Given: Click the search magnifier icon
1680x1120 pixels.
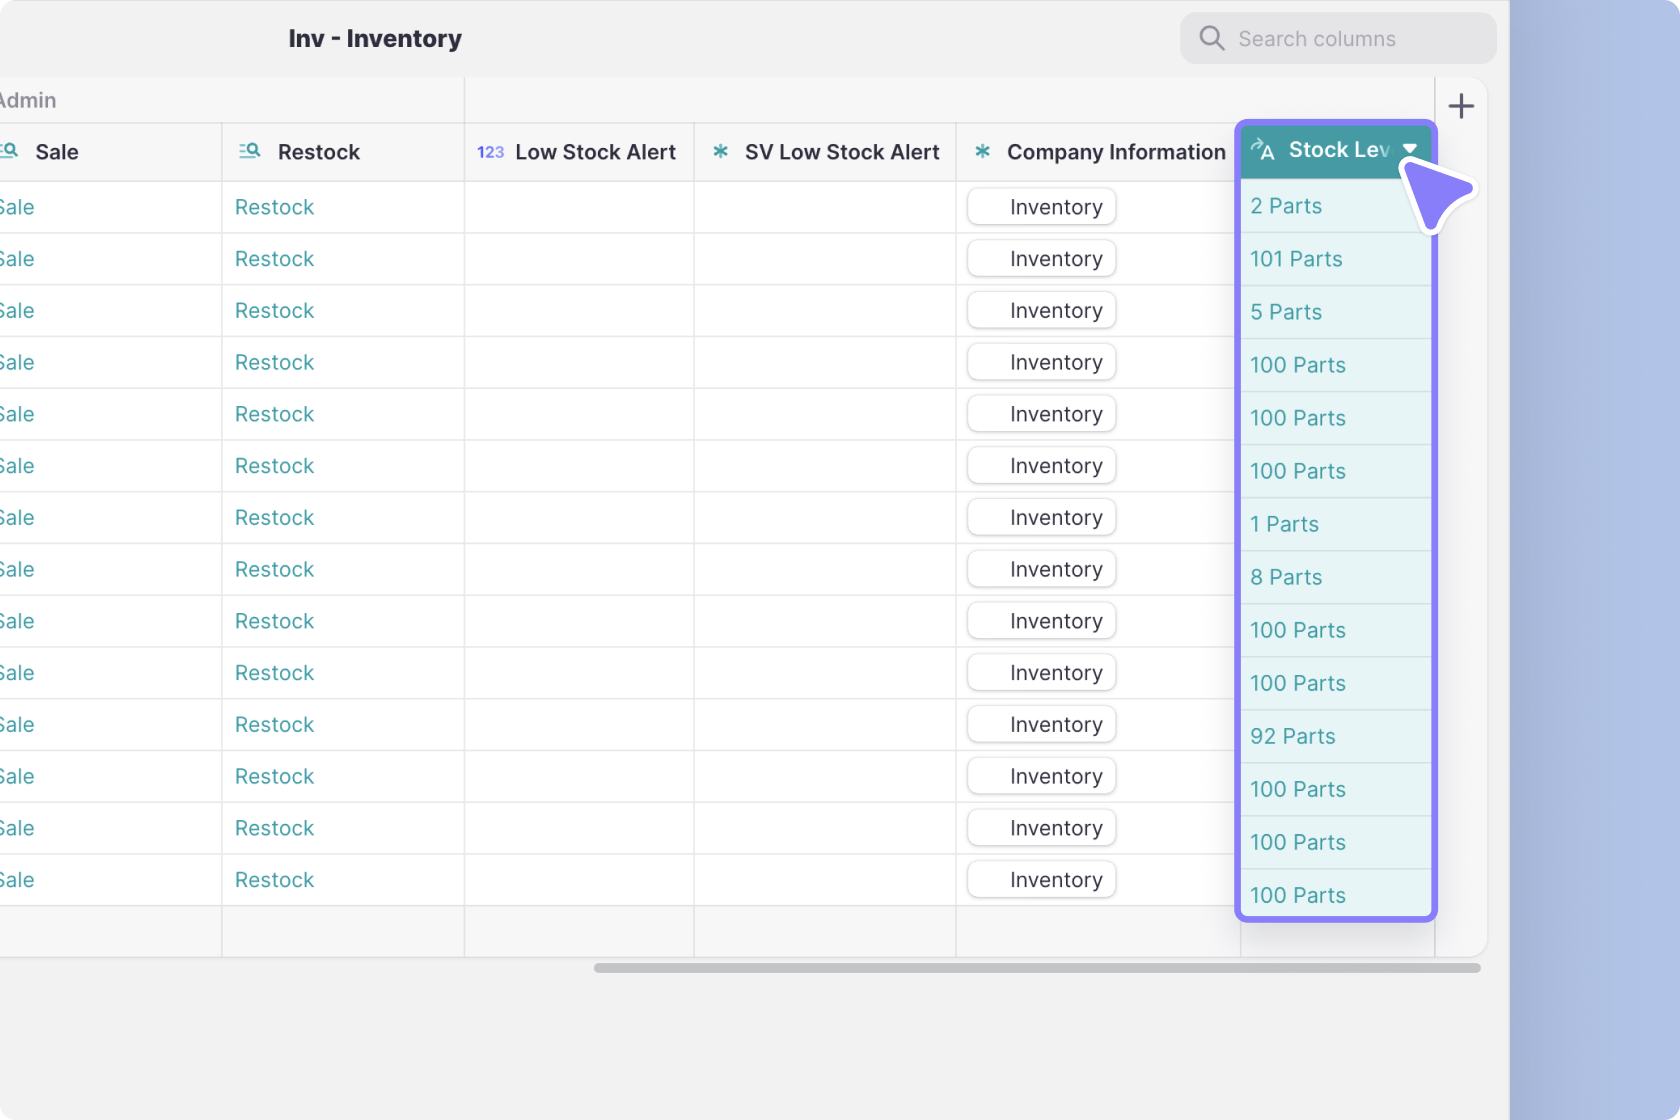Looking at the screenshot, I should click(1211, 39).
